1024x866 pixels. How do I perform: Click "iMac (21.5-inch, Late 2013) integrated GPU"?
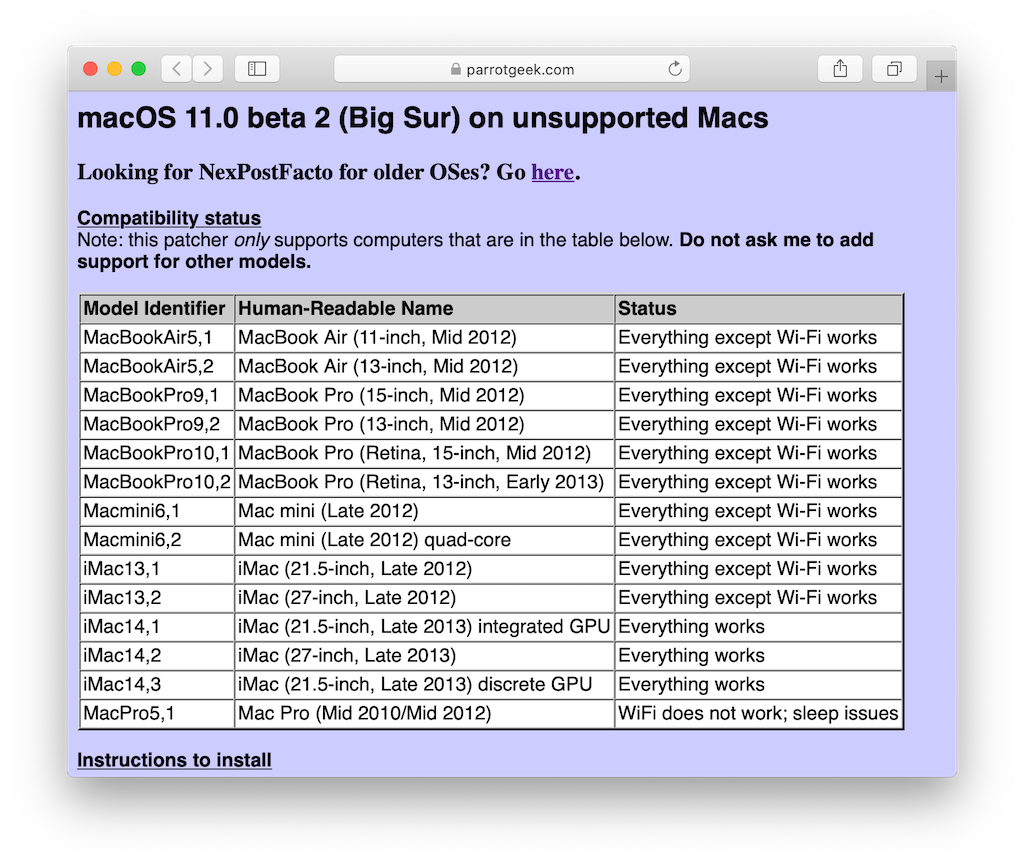[424, 626]
